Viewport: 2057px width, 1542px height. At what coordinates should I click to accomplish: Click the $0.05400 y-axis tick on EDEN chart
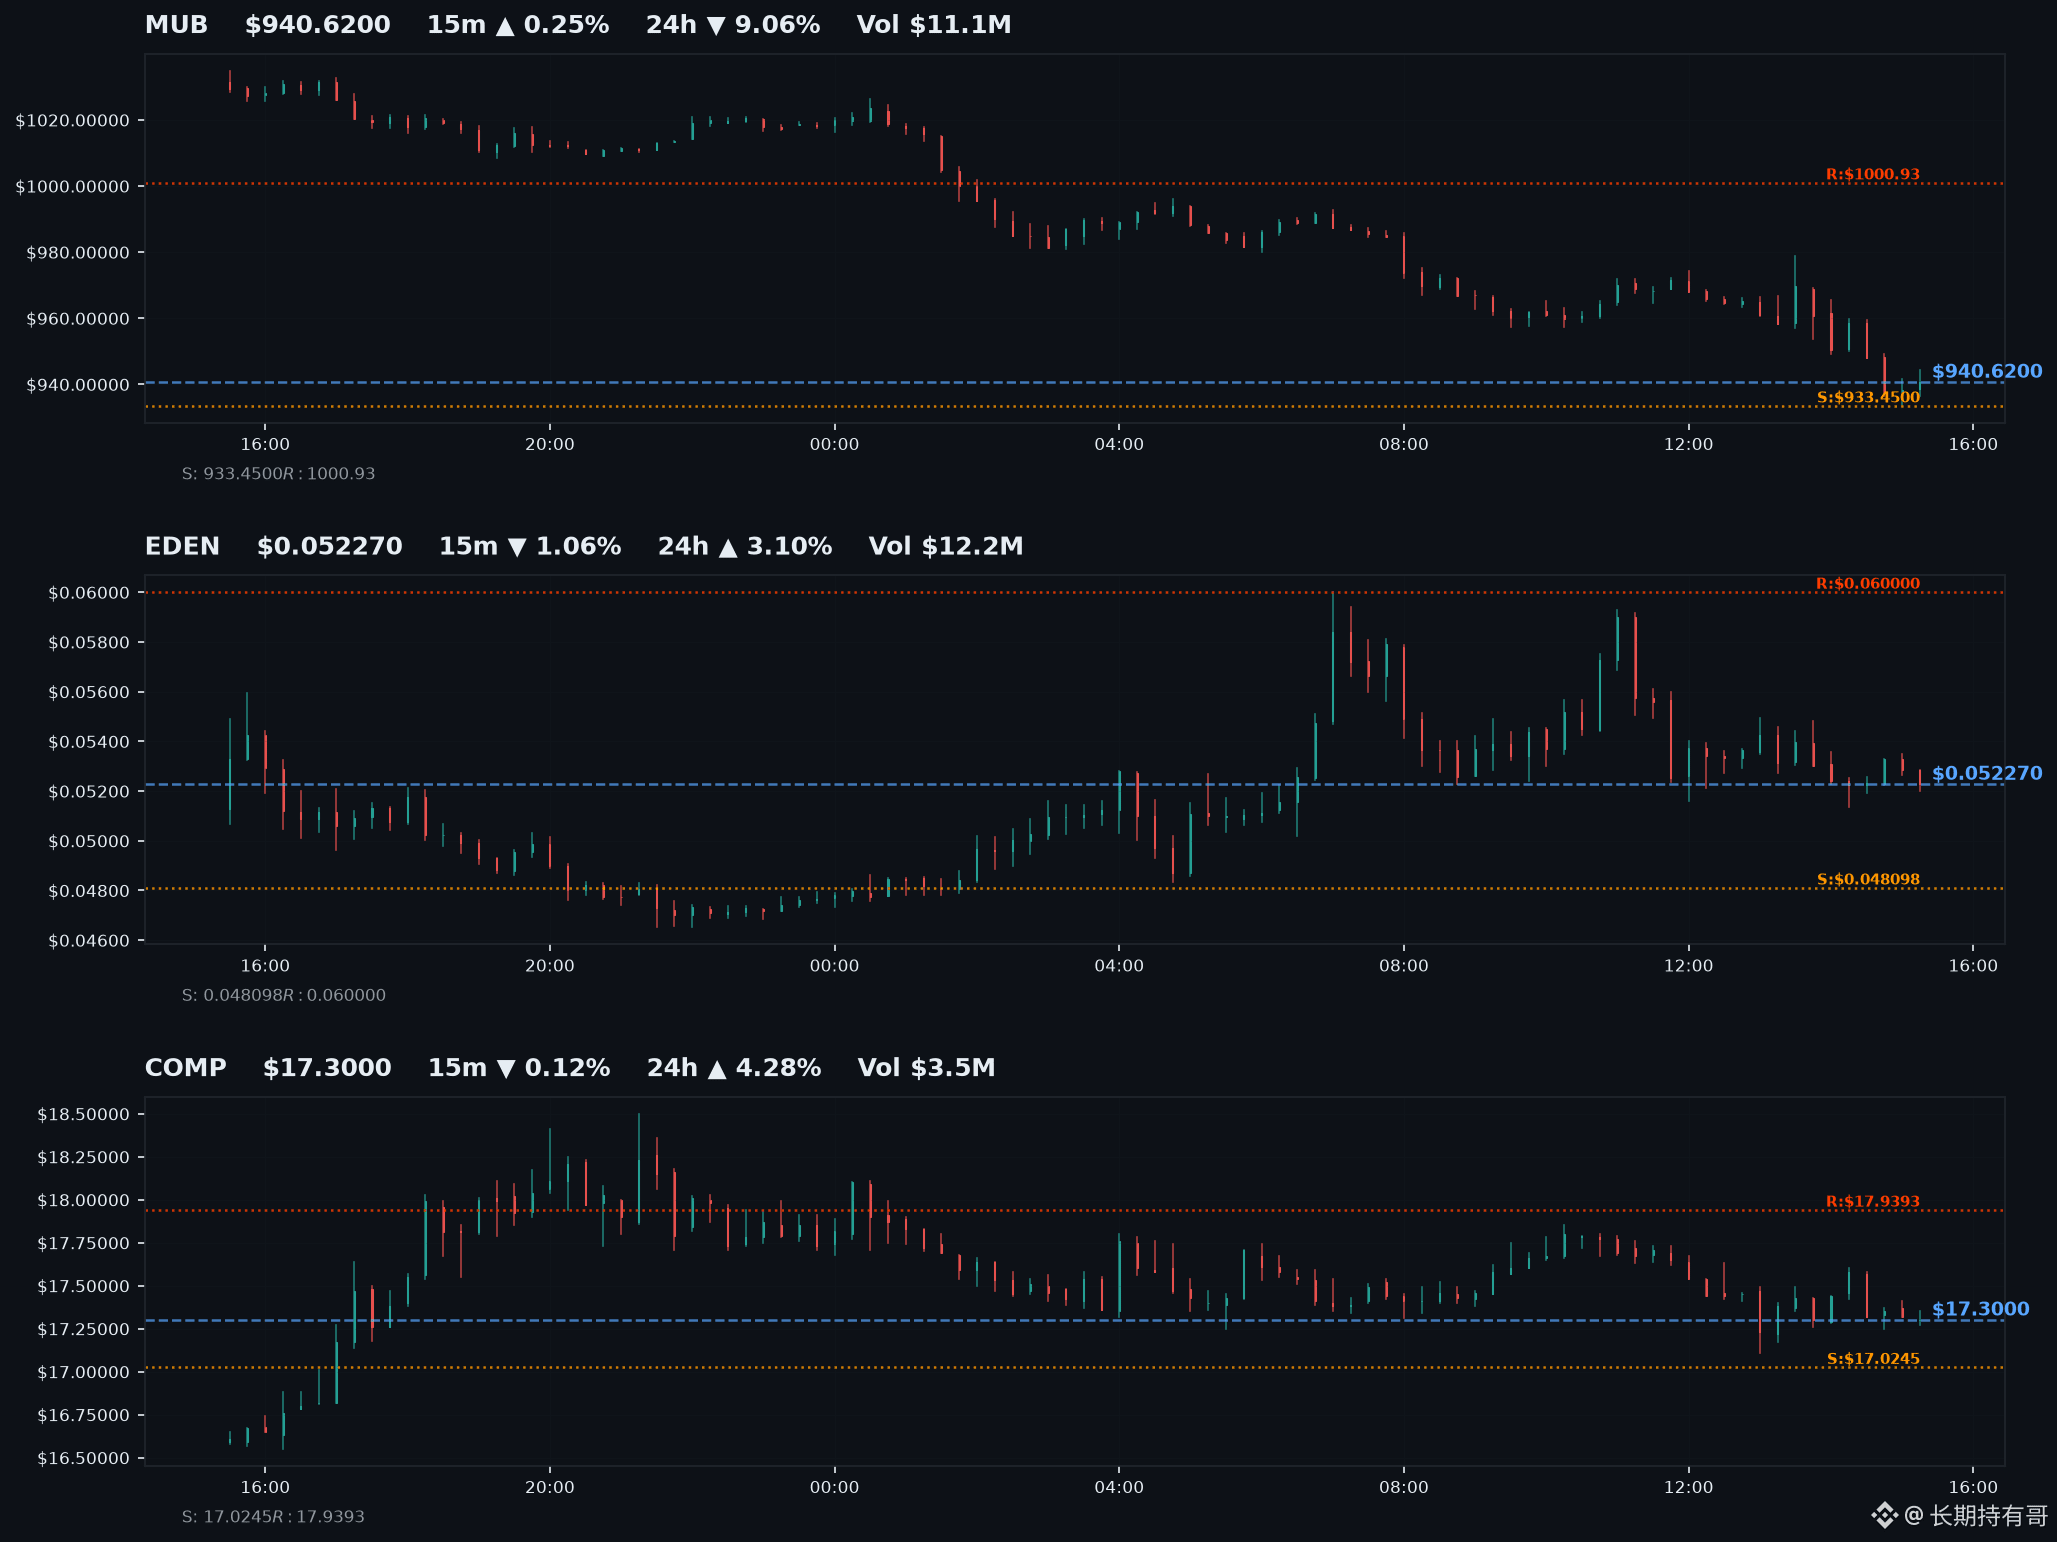click(x=90, y=742)
